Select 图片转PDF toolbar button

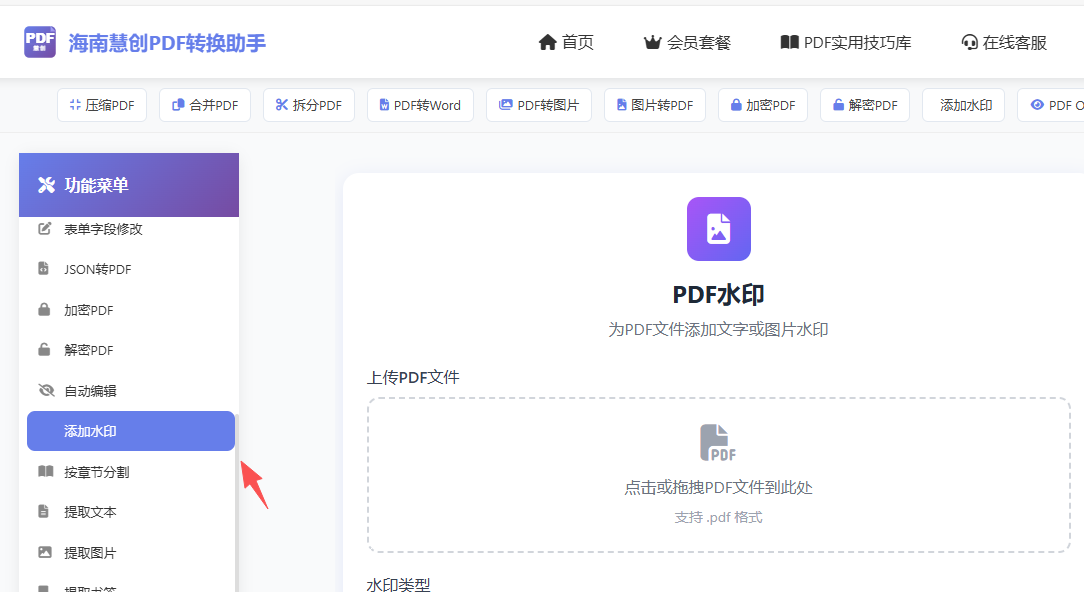click(655, 105)
